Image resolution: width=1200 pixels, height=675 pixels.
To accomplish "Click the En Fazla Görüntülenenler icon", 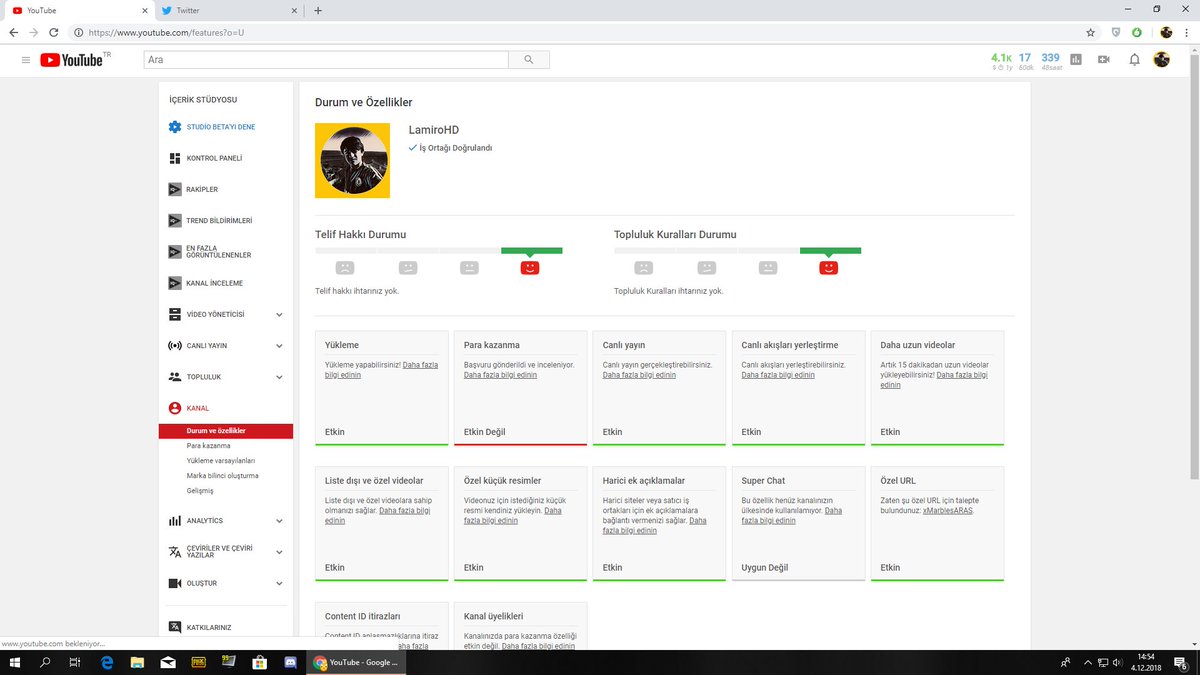I will click(x=175, y=251).
